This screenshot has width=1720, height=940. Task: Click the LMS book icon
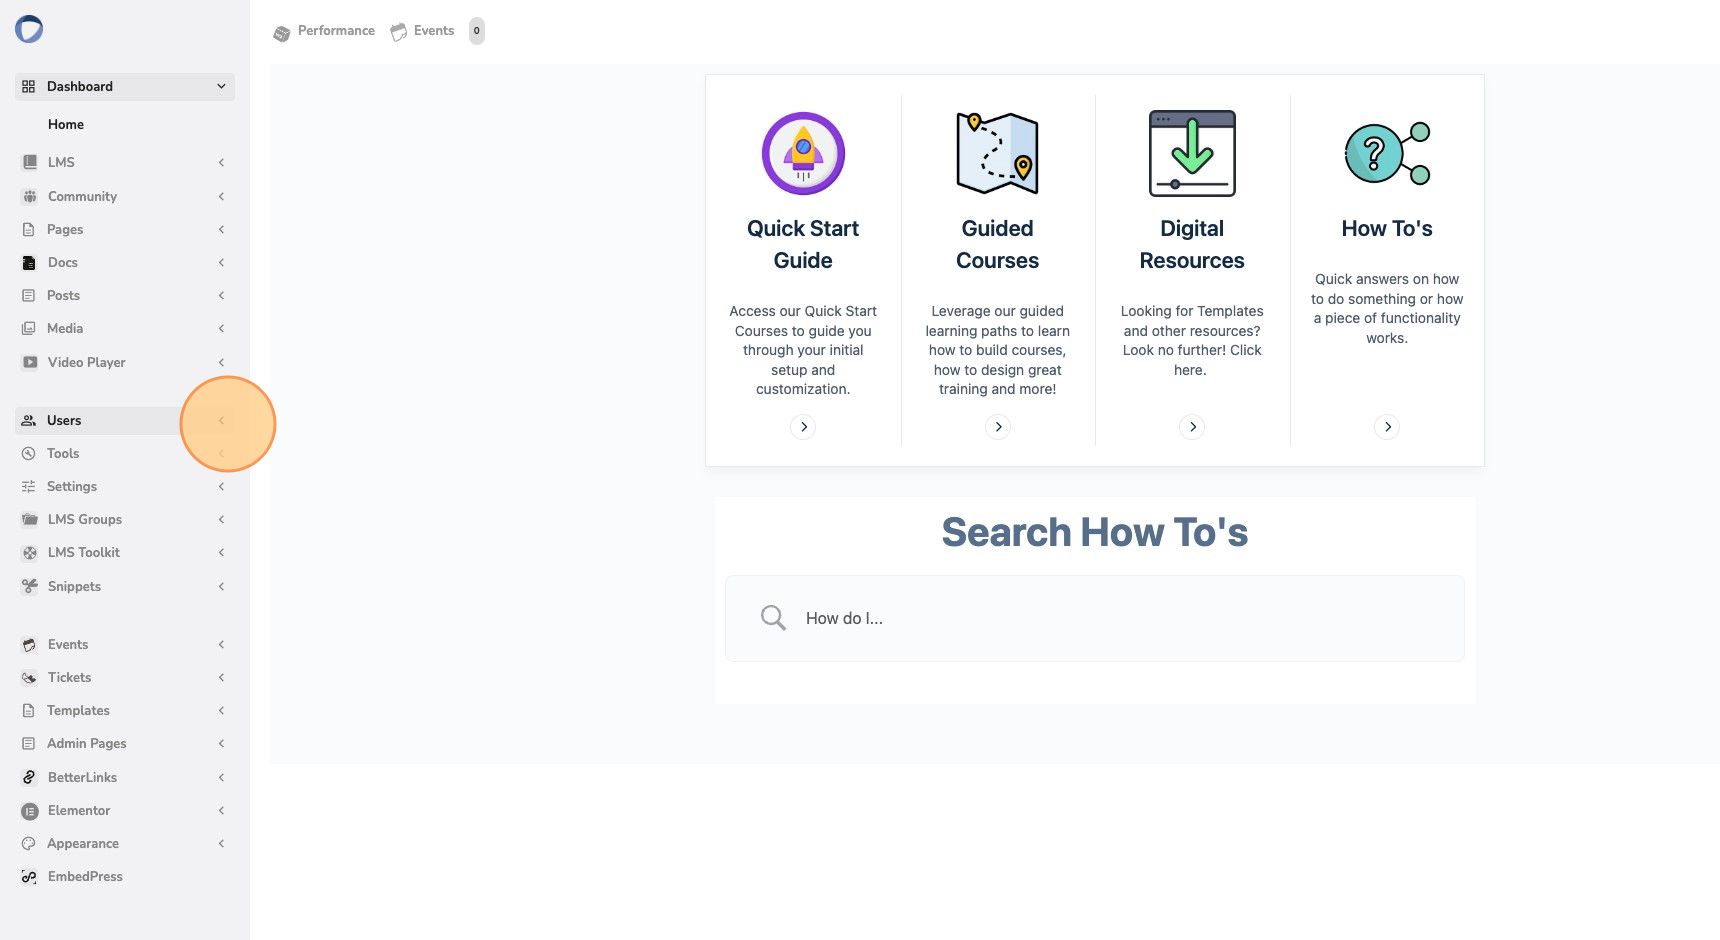[29, 162]
